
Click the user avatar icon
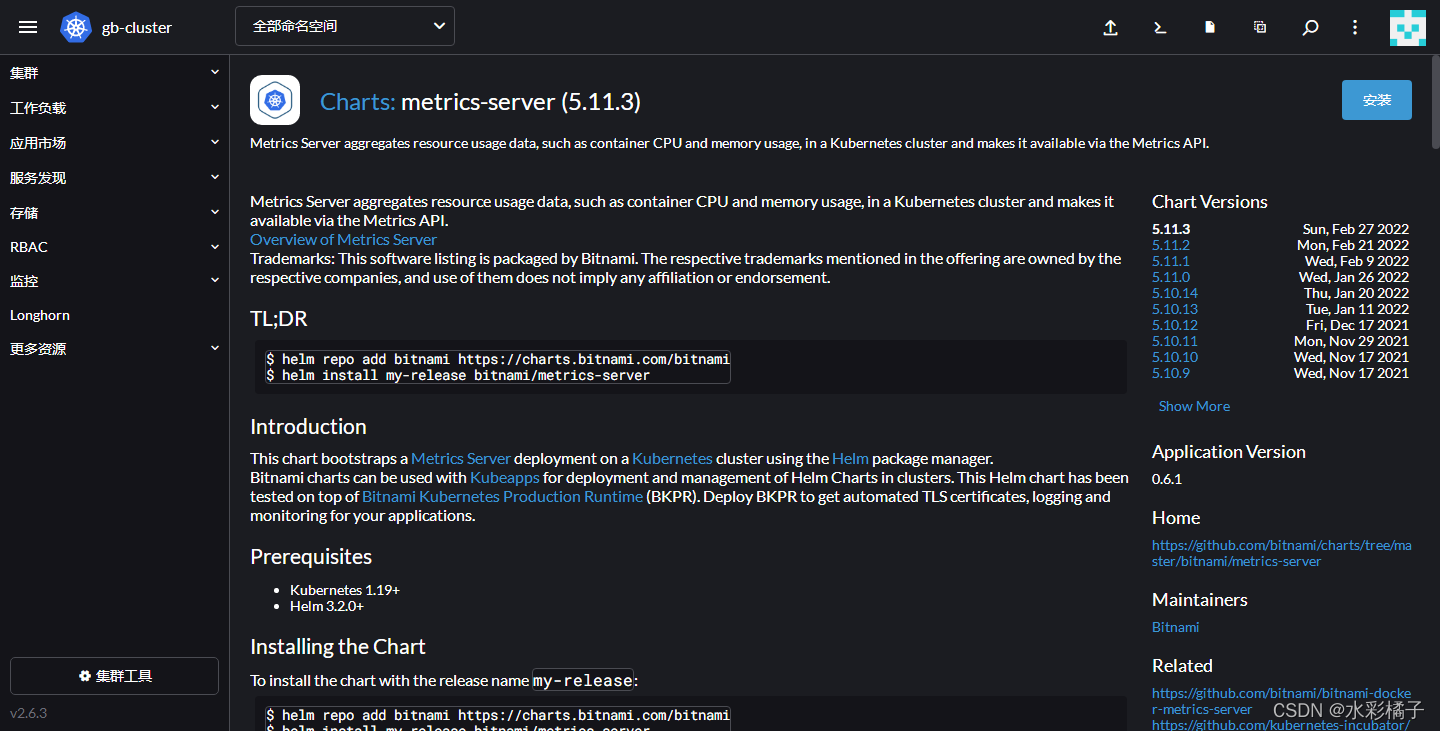pyautogui.click(x=1408, y=28)
